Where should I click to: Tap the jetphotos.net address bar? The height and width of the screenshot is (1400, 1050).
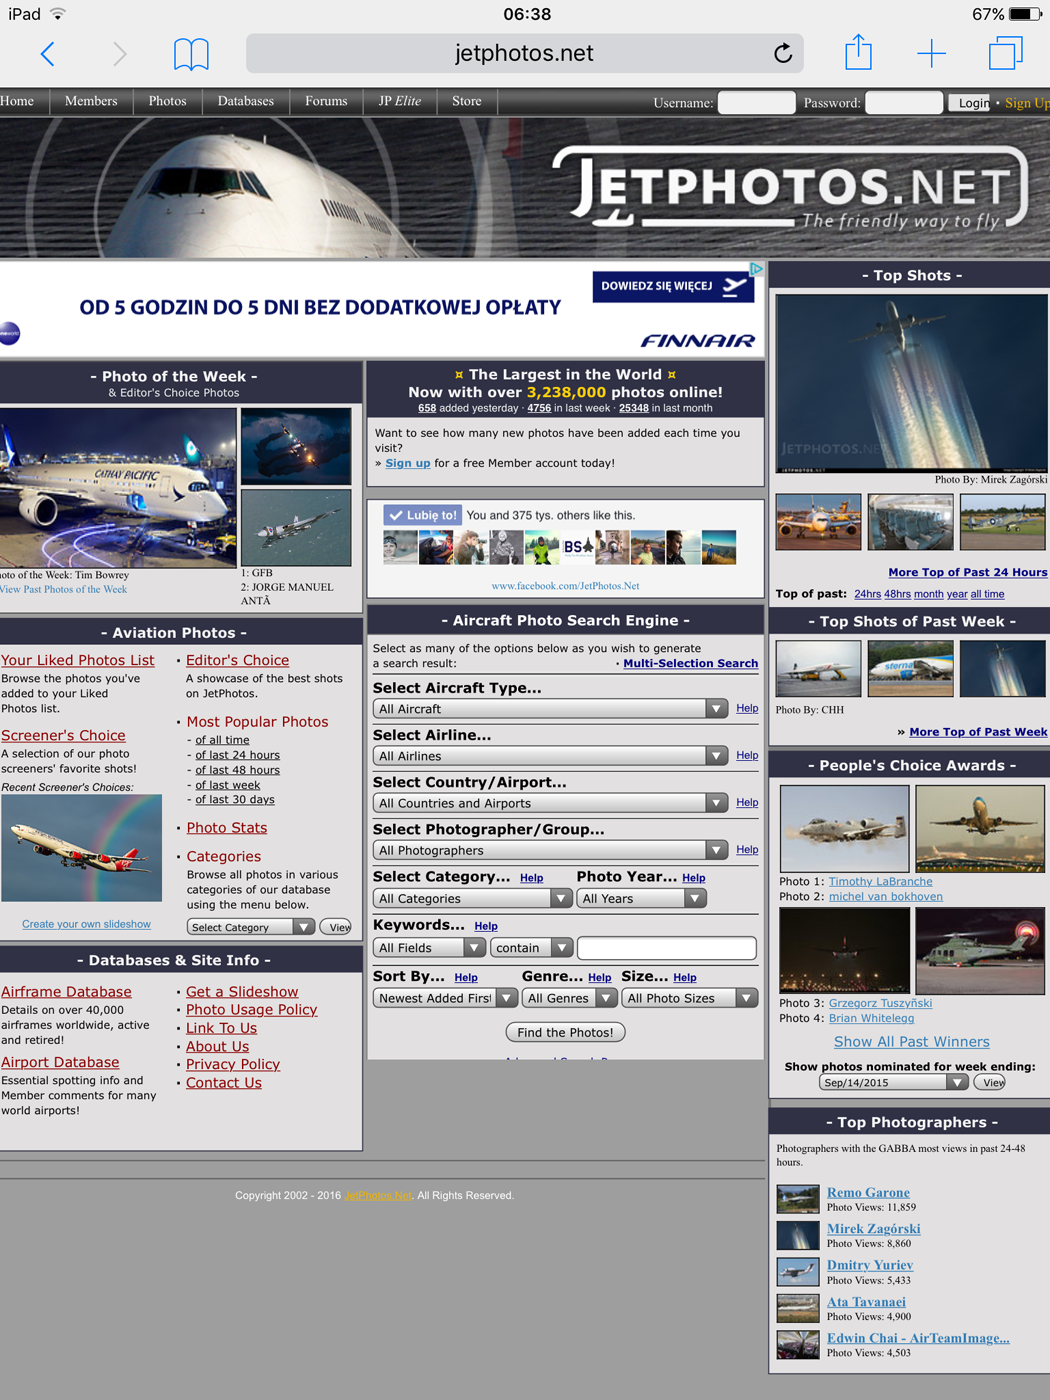point(525,53)
